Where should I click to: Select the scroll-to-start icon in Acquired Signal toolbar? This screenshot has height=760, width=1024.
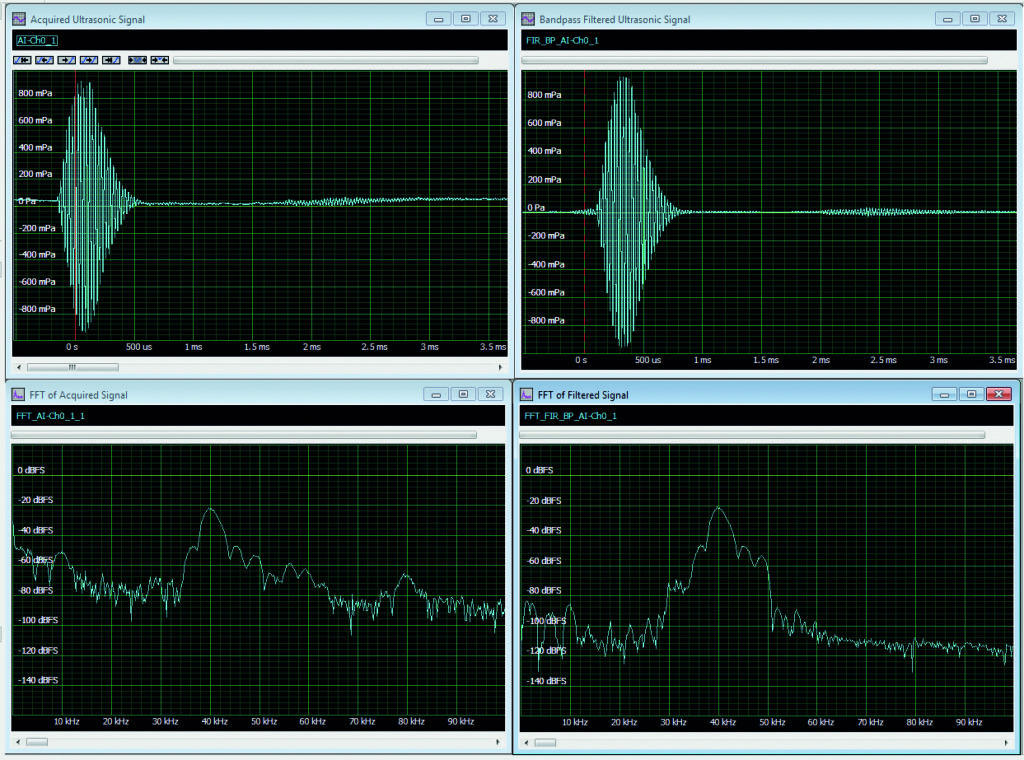22,60
